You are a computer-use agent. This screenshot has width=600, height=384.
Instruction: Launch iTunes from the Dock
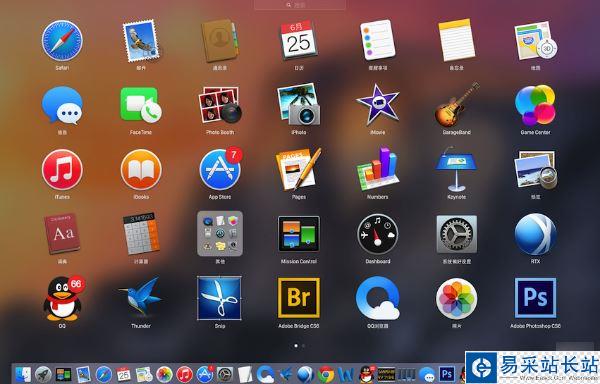(184, 374)
